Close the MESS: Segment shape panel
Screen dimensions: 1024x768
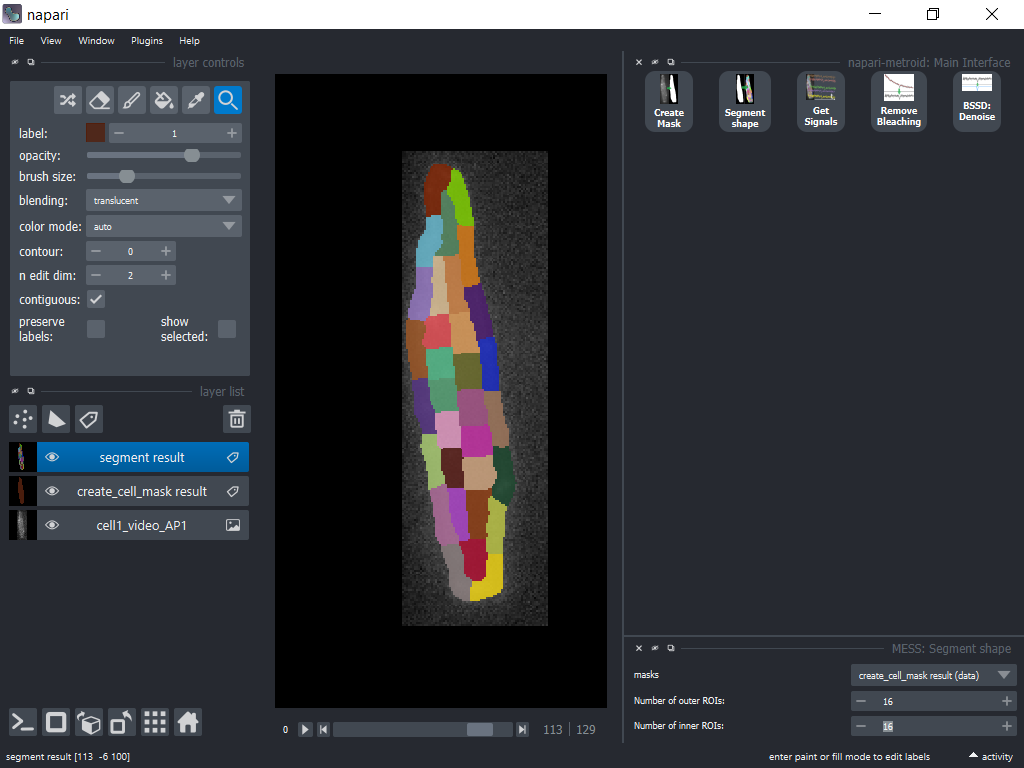click(639, 648)
